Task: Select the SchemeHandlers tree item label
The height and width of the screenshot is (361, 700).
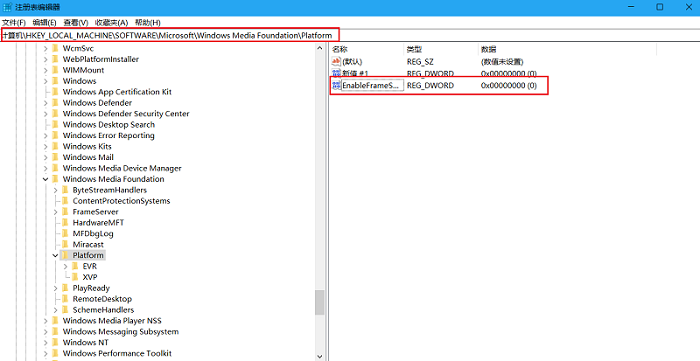Action: coord(103,310)
